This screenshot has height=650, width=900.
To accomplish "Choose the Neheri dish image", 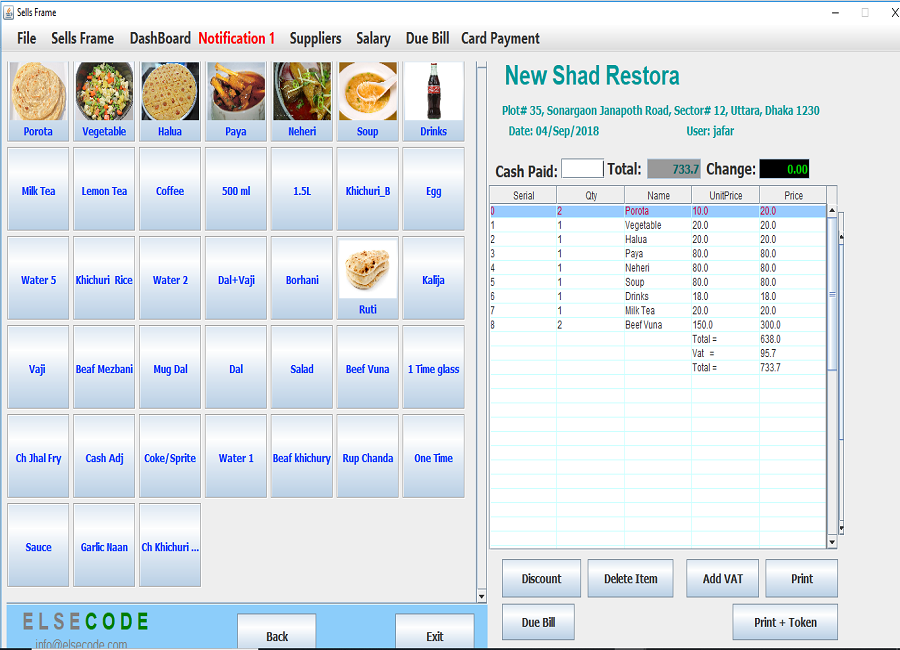I will (302, 92).
